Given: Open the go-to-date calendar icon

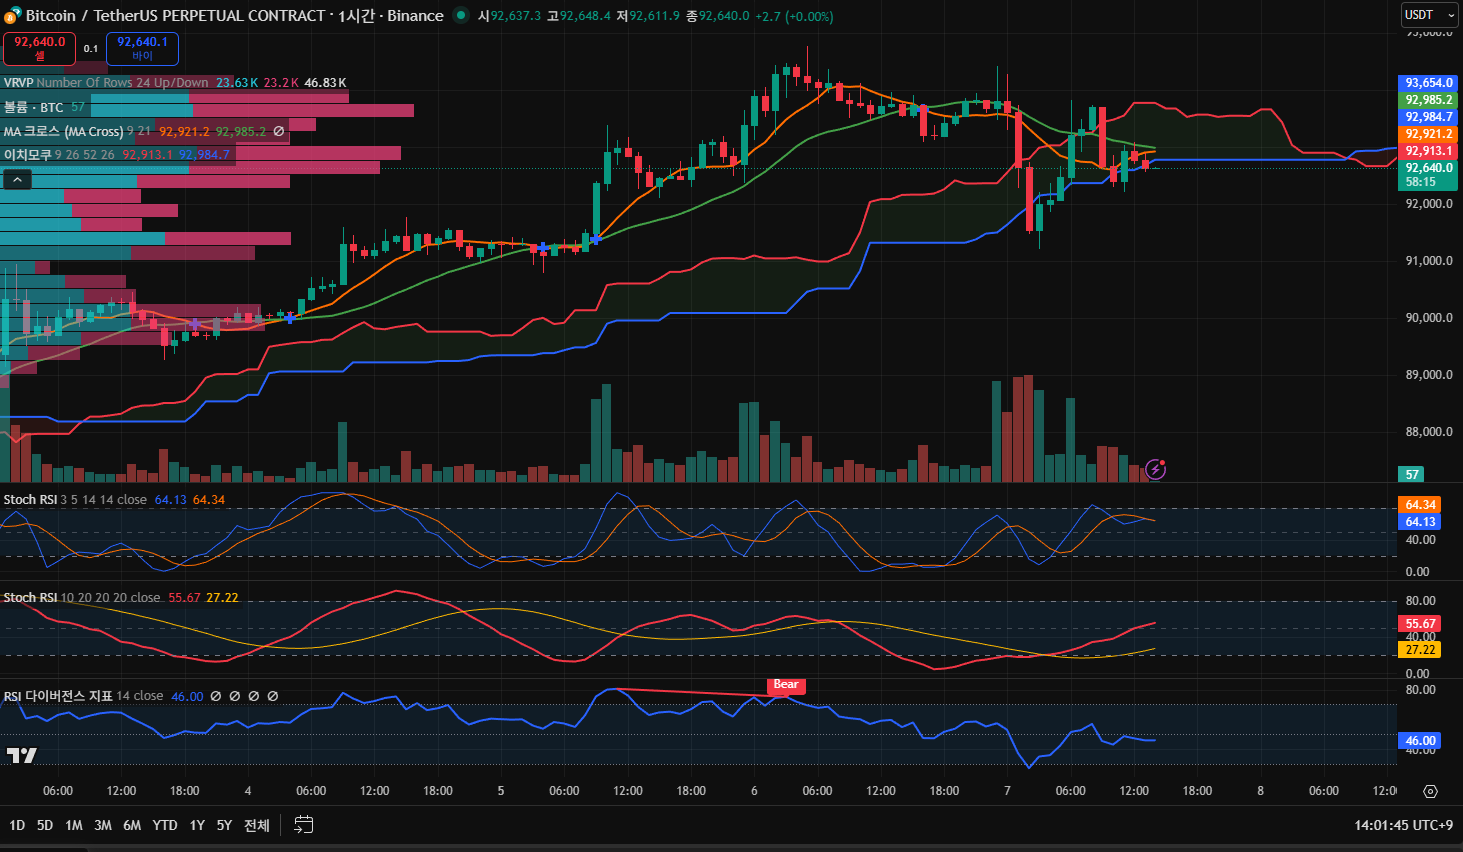Looking at the screenshot, I should pos(304,825).
